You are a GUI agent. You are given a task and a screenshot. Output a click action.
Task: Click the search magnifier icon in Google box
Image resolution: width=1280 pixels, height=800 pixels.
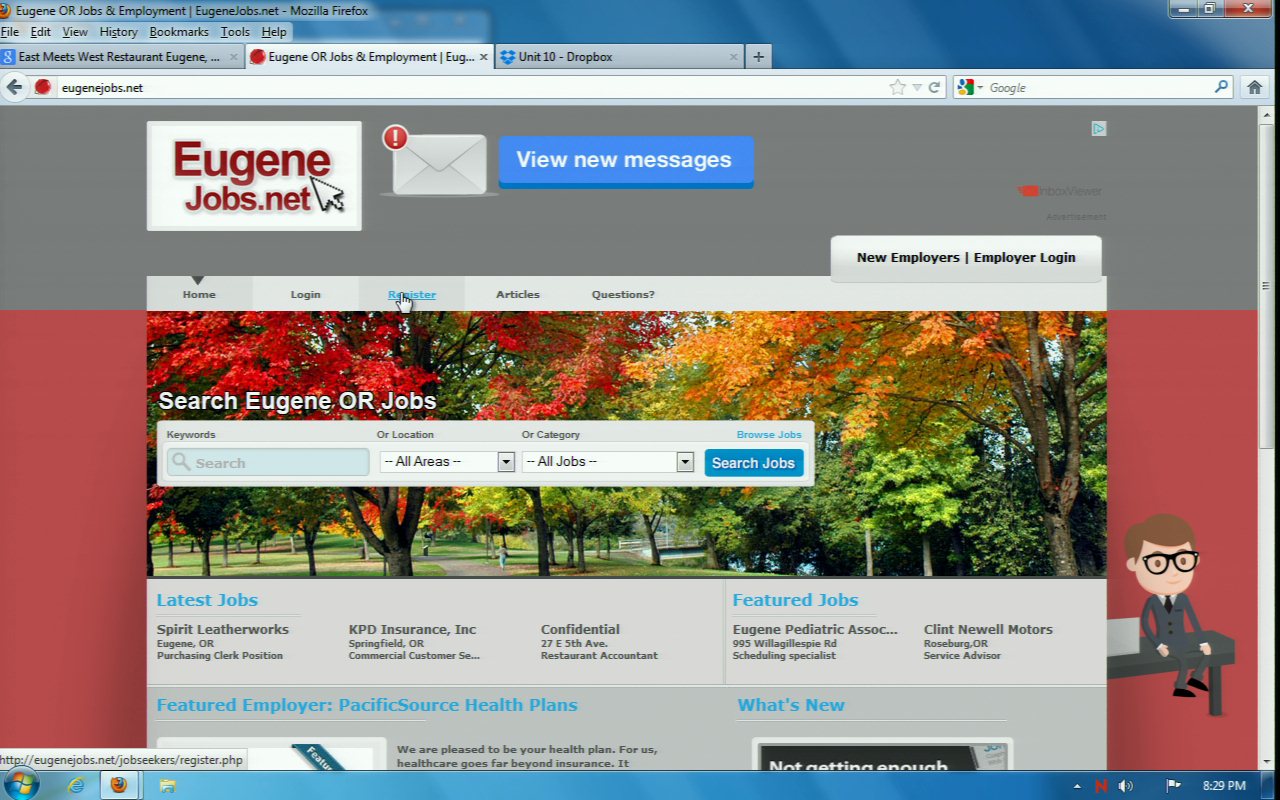point(1221,87)
